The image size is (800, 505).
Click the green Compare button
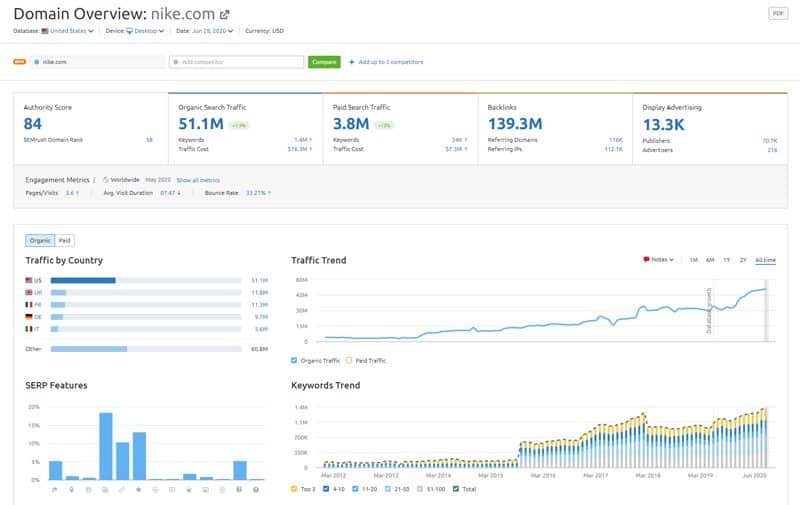[x=324, y=62]
